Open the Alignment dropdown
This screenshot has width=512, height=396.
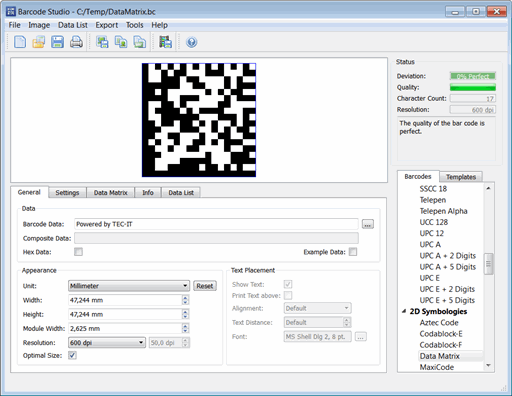pos(317,308)
